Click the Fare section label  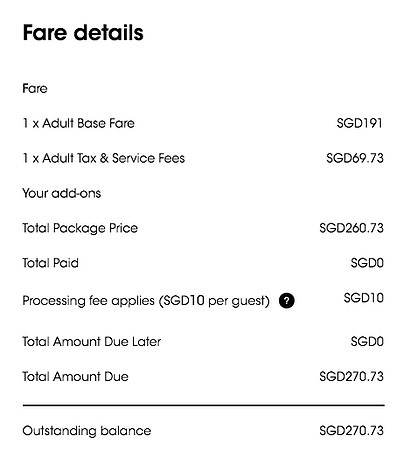point(35,89)
